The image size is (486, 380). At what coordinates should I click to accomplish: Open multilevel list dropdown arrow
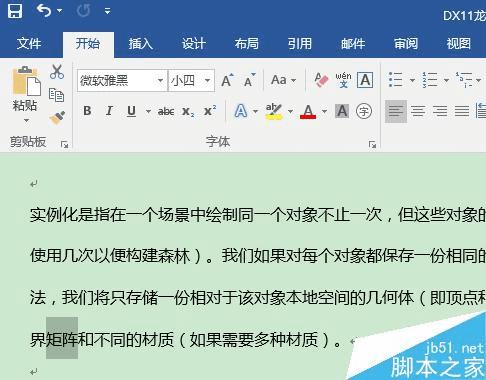(479, 80)
